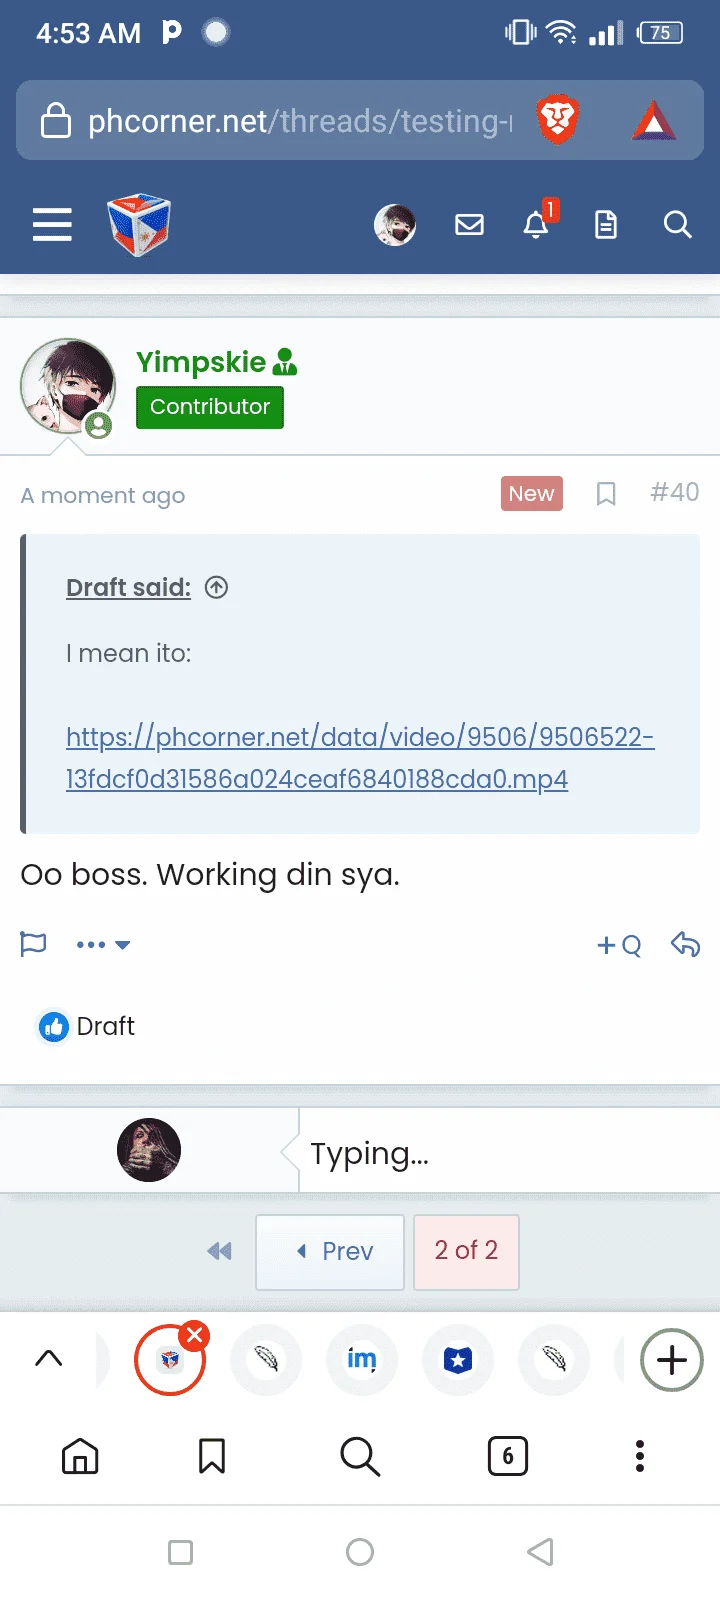The height and width of the screenshot is (1600, 720).
Task: Add the post to multi-quote (+Q)
Action: [x=619, y=945]
